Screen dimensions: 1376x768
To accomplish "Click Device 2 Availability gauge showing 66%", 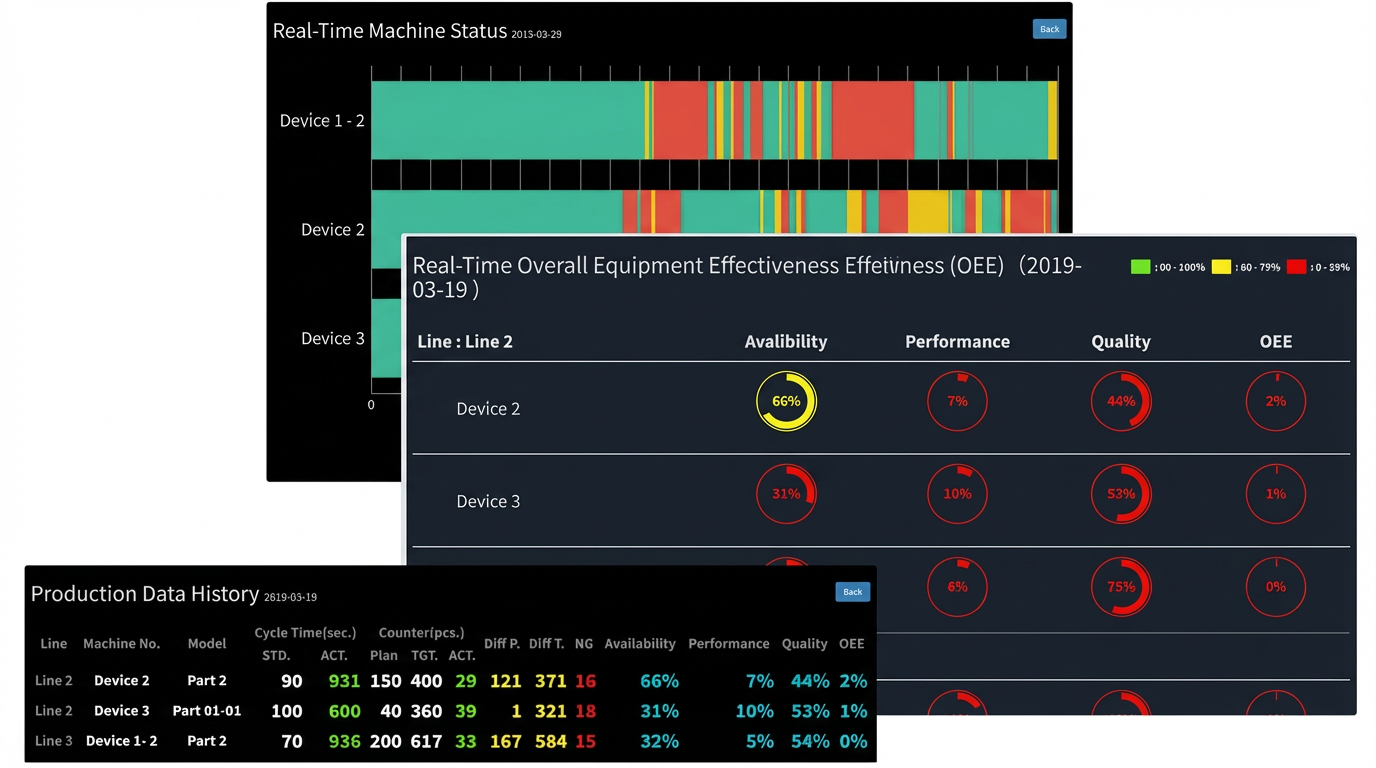I will click(x=786, y=401).
